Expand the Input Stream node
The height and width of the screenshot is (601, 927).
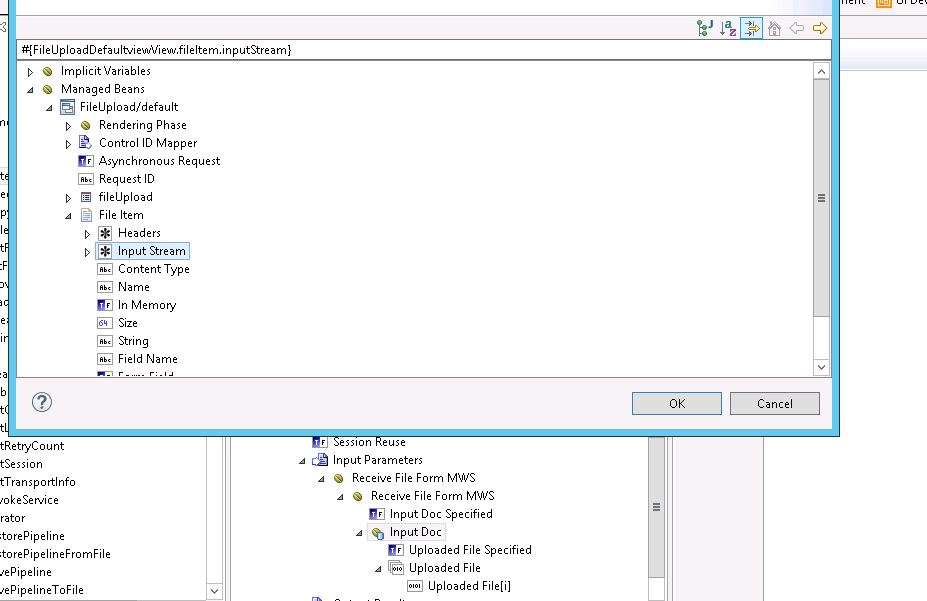[87, 252]
